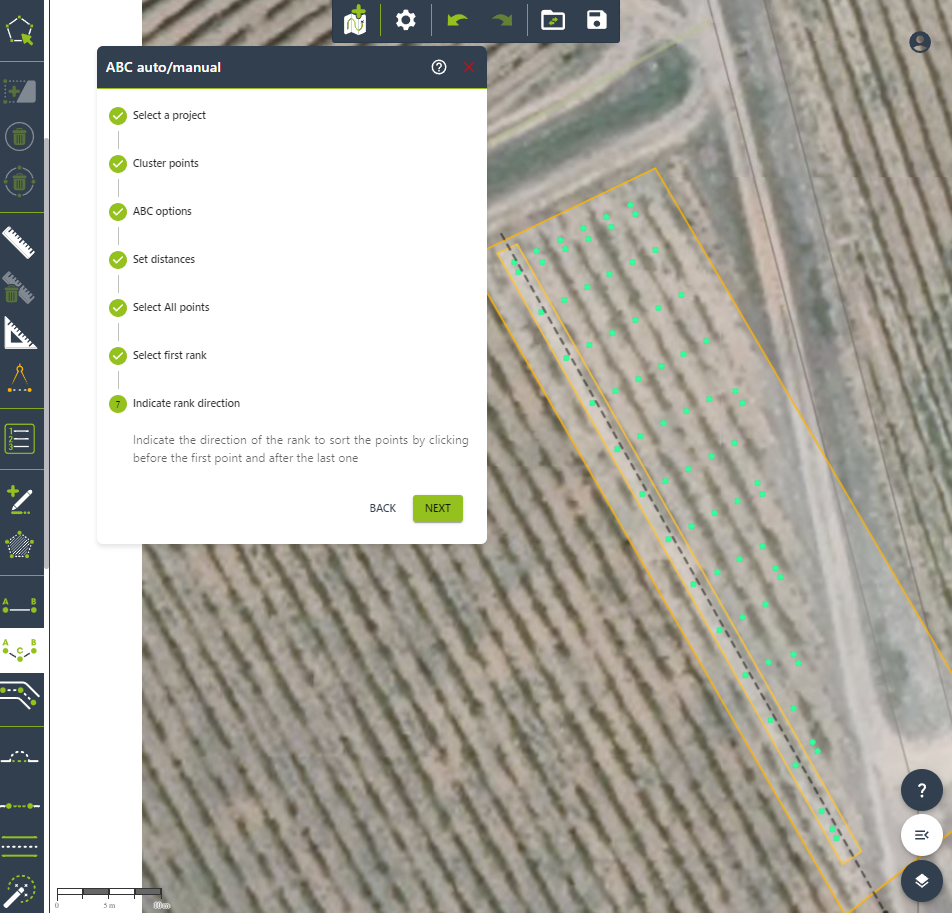The width and height of the screenshot is (952, 913).
Task: Save project with floppy disk icon
Action: coord(597,20)
